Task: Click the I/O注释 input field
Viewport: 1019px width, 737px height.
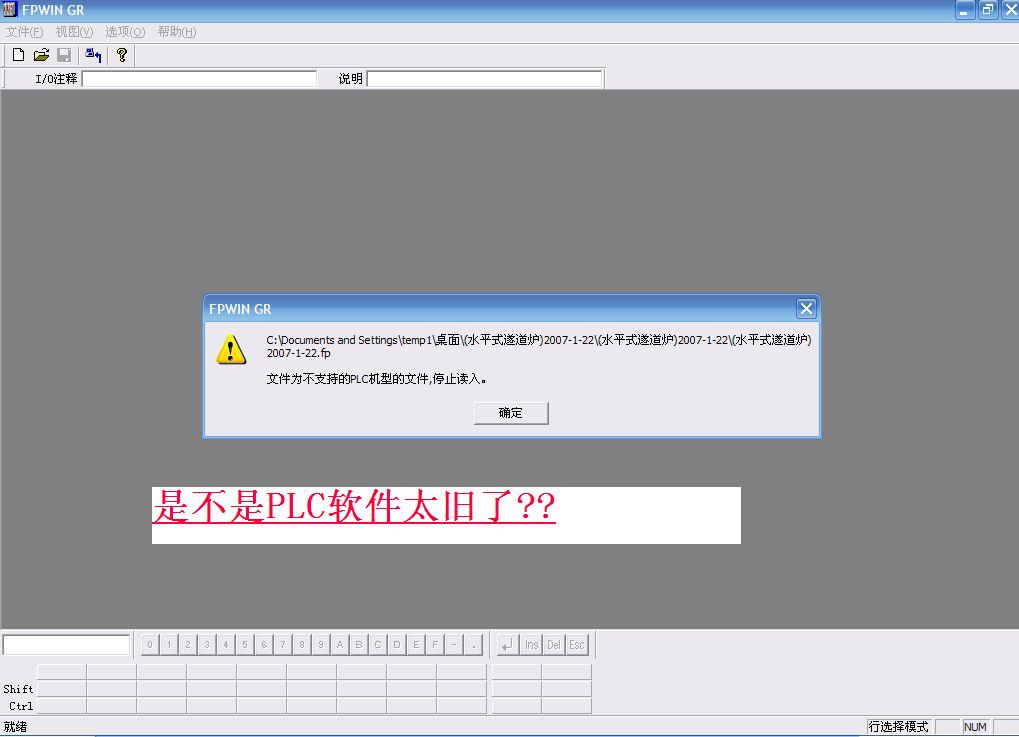Action: (x=199, y=79)
